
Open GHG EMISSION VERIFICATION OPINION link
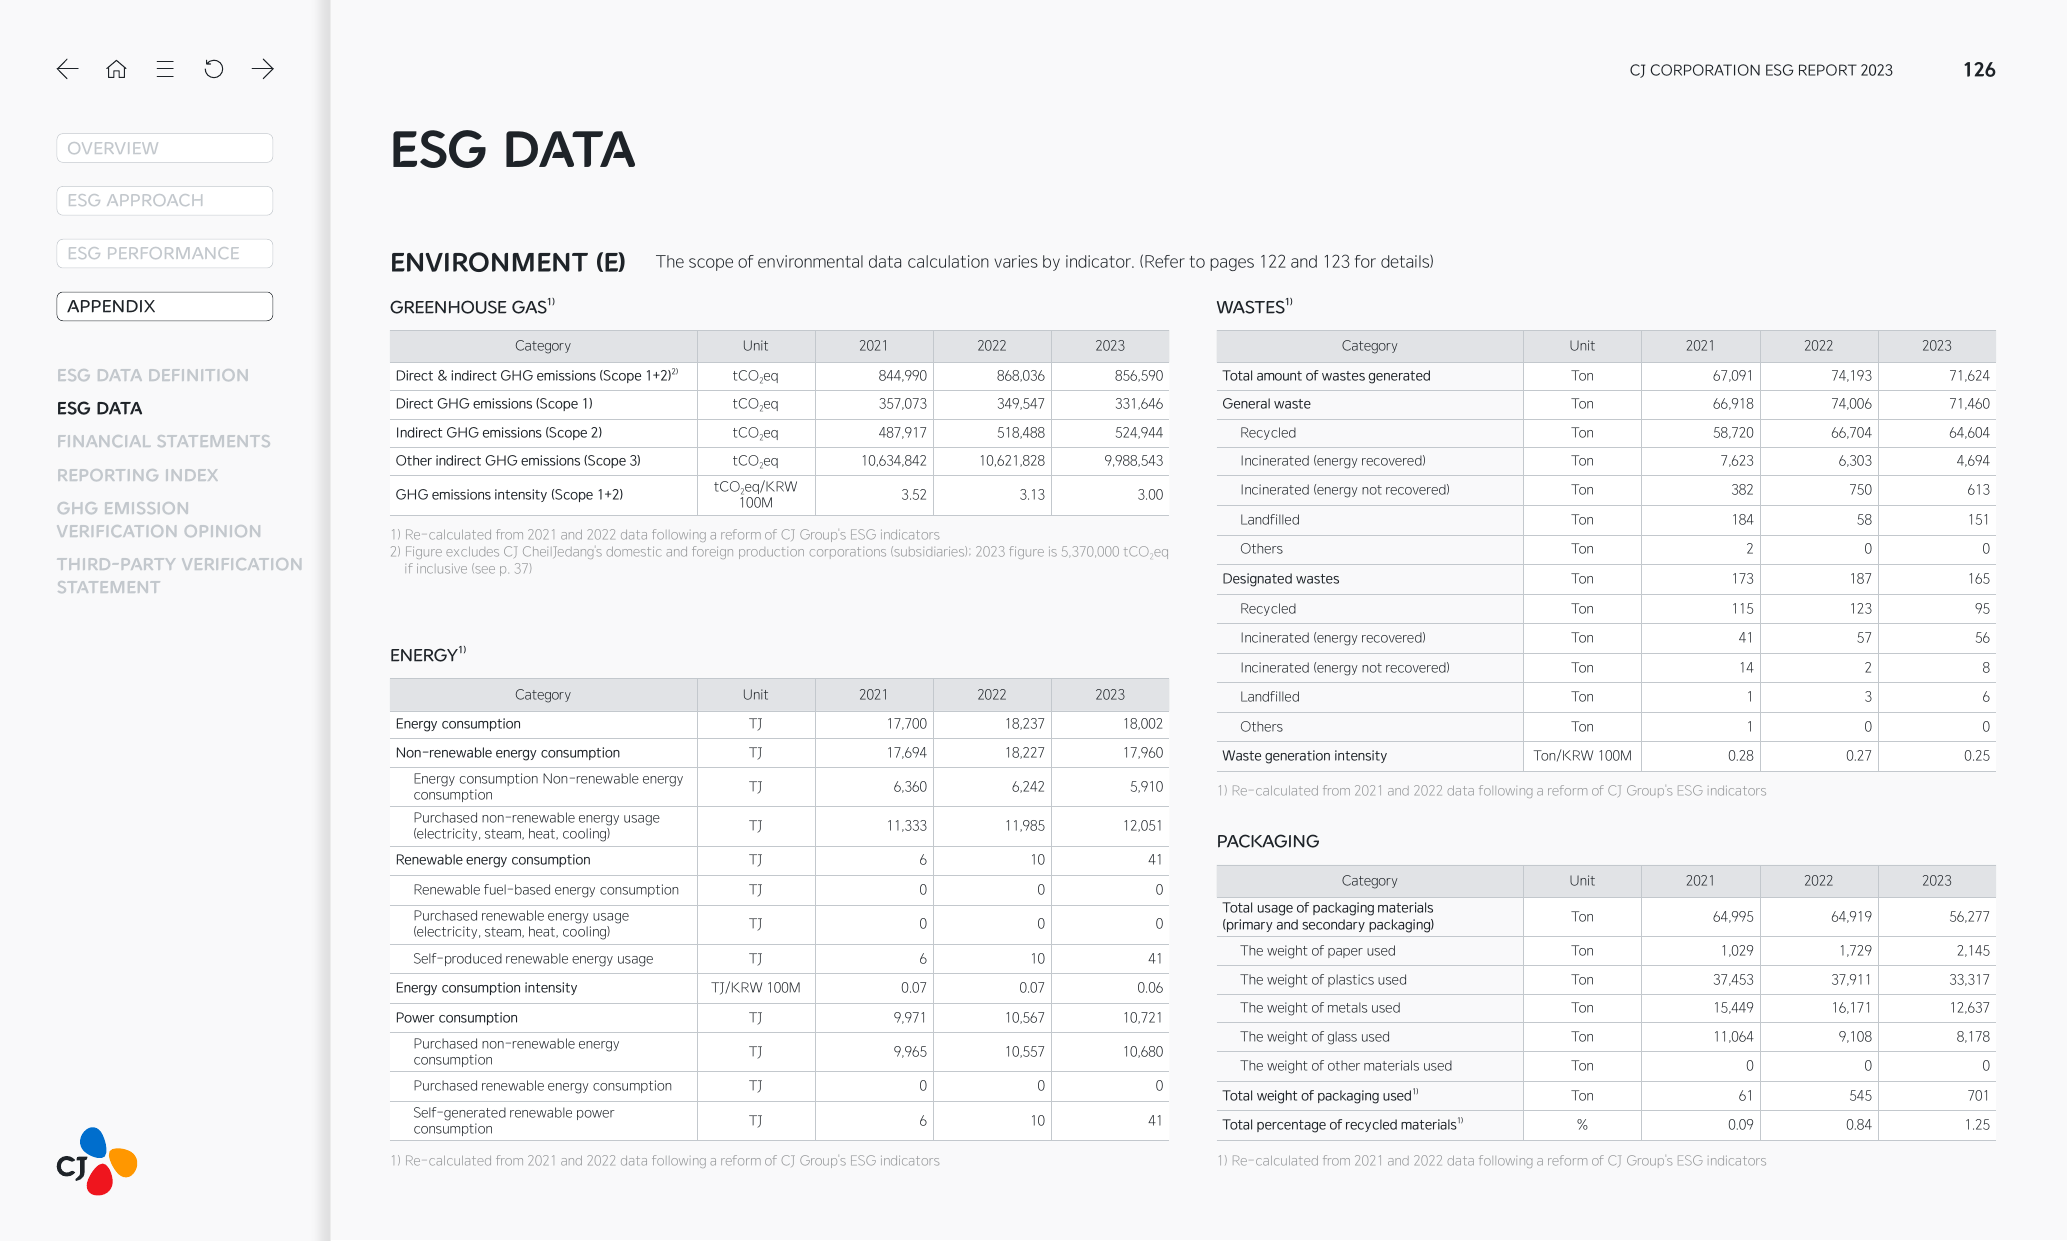[159, 520]
